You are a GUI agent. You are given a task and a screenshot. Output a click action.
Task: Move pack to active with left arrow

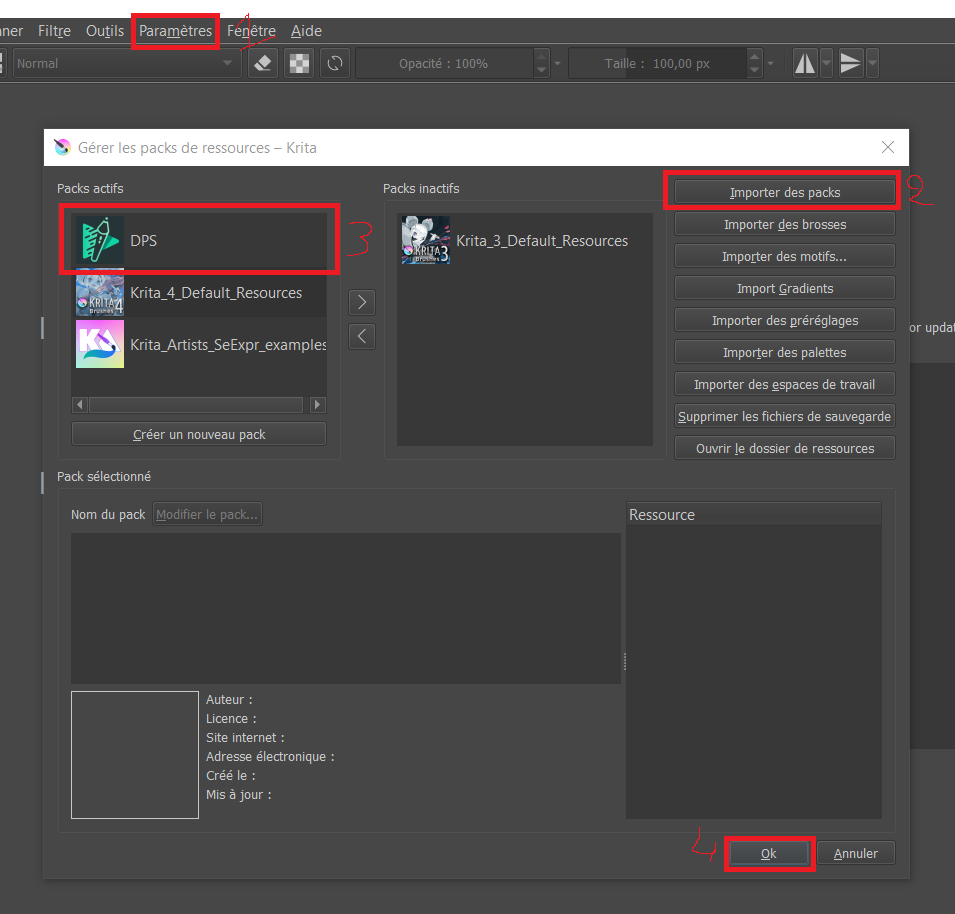tap(362, 336)
